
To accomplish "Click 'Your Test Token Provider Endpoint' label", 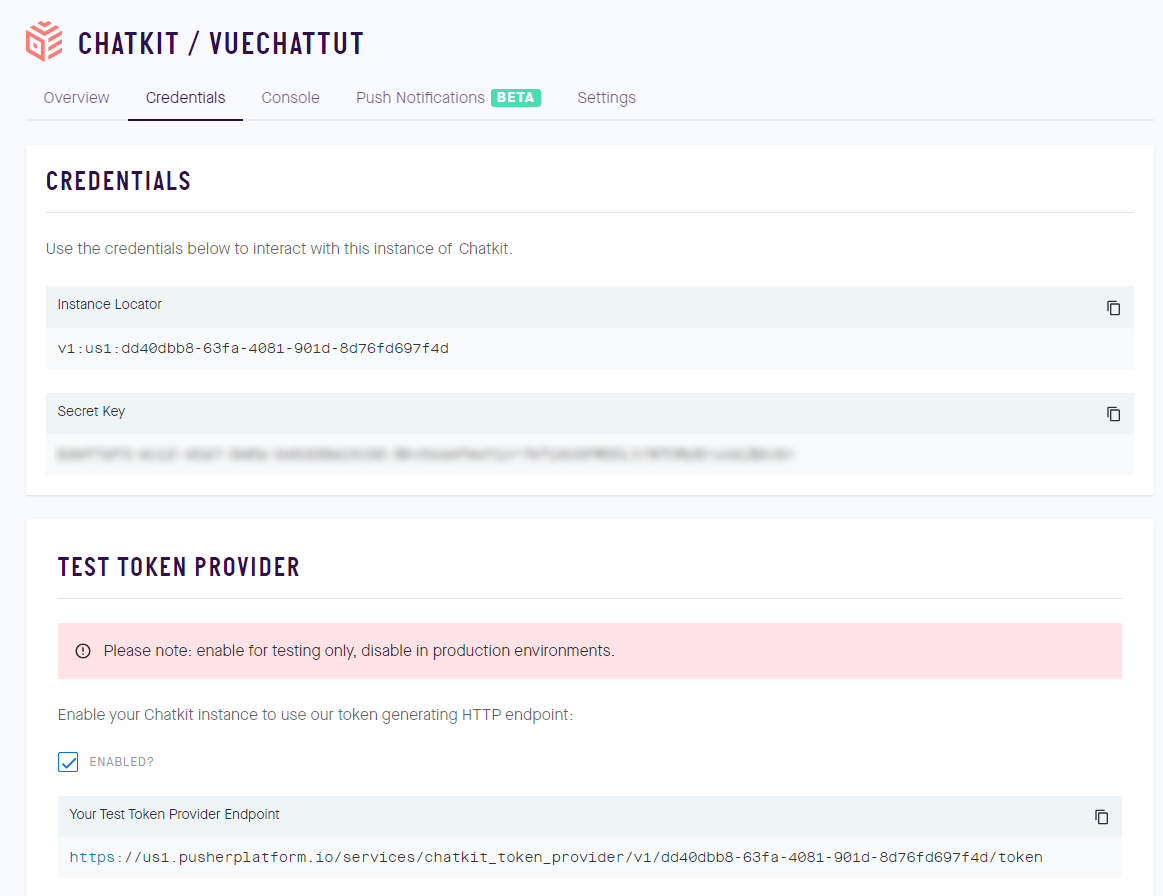I will point(174,814).
